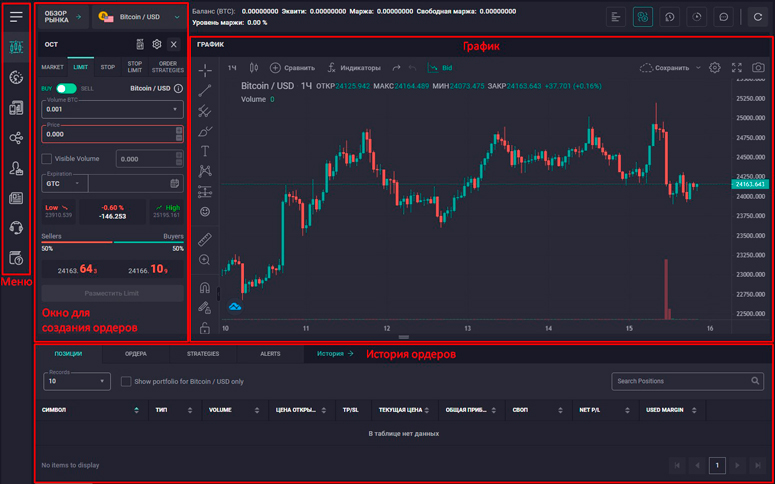
Task: Open the Fibonacci pitchfork tool
Action: [205, 111]
